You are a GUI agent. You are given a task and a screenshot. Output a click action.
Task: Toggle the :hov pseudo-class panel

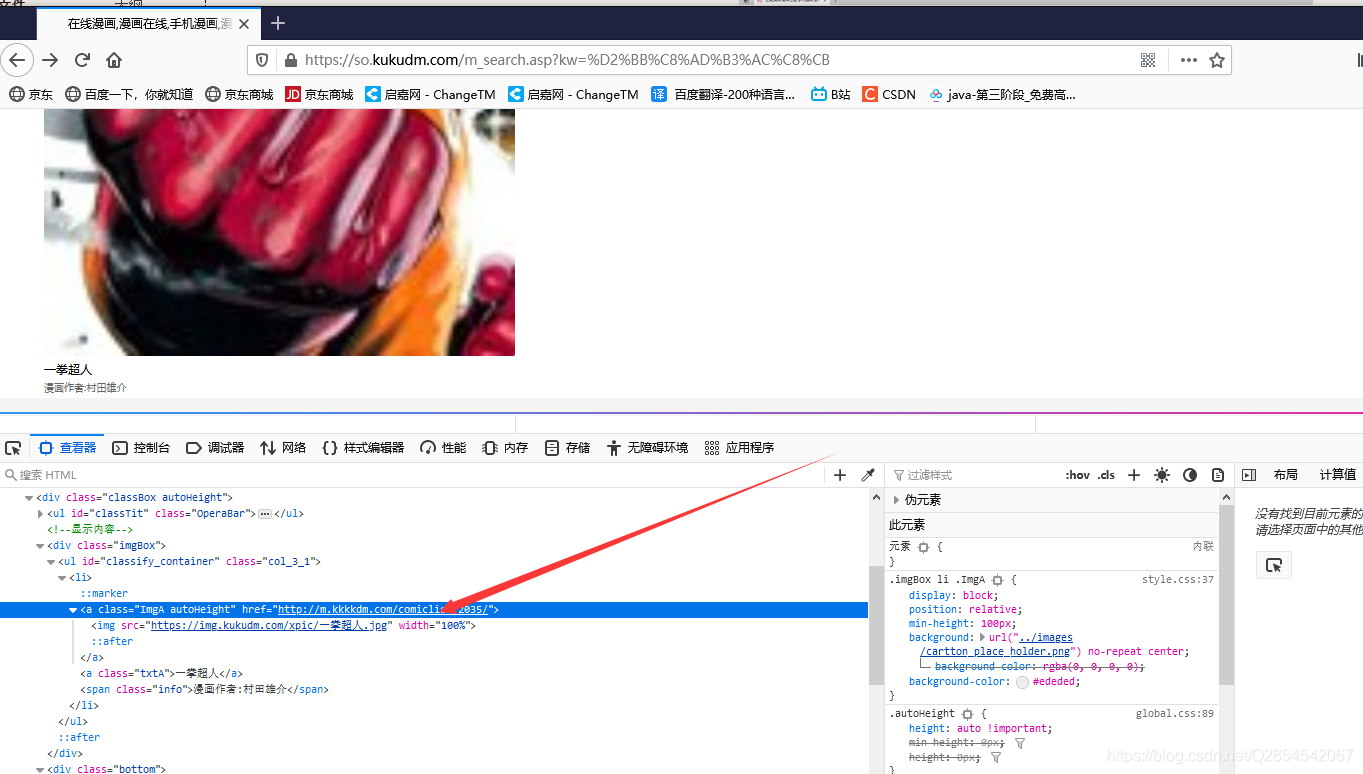tap(1077, 475)
